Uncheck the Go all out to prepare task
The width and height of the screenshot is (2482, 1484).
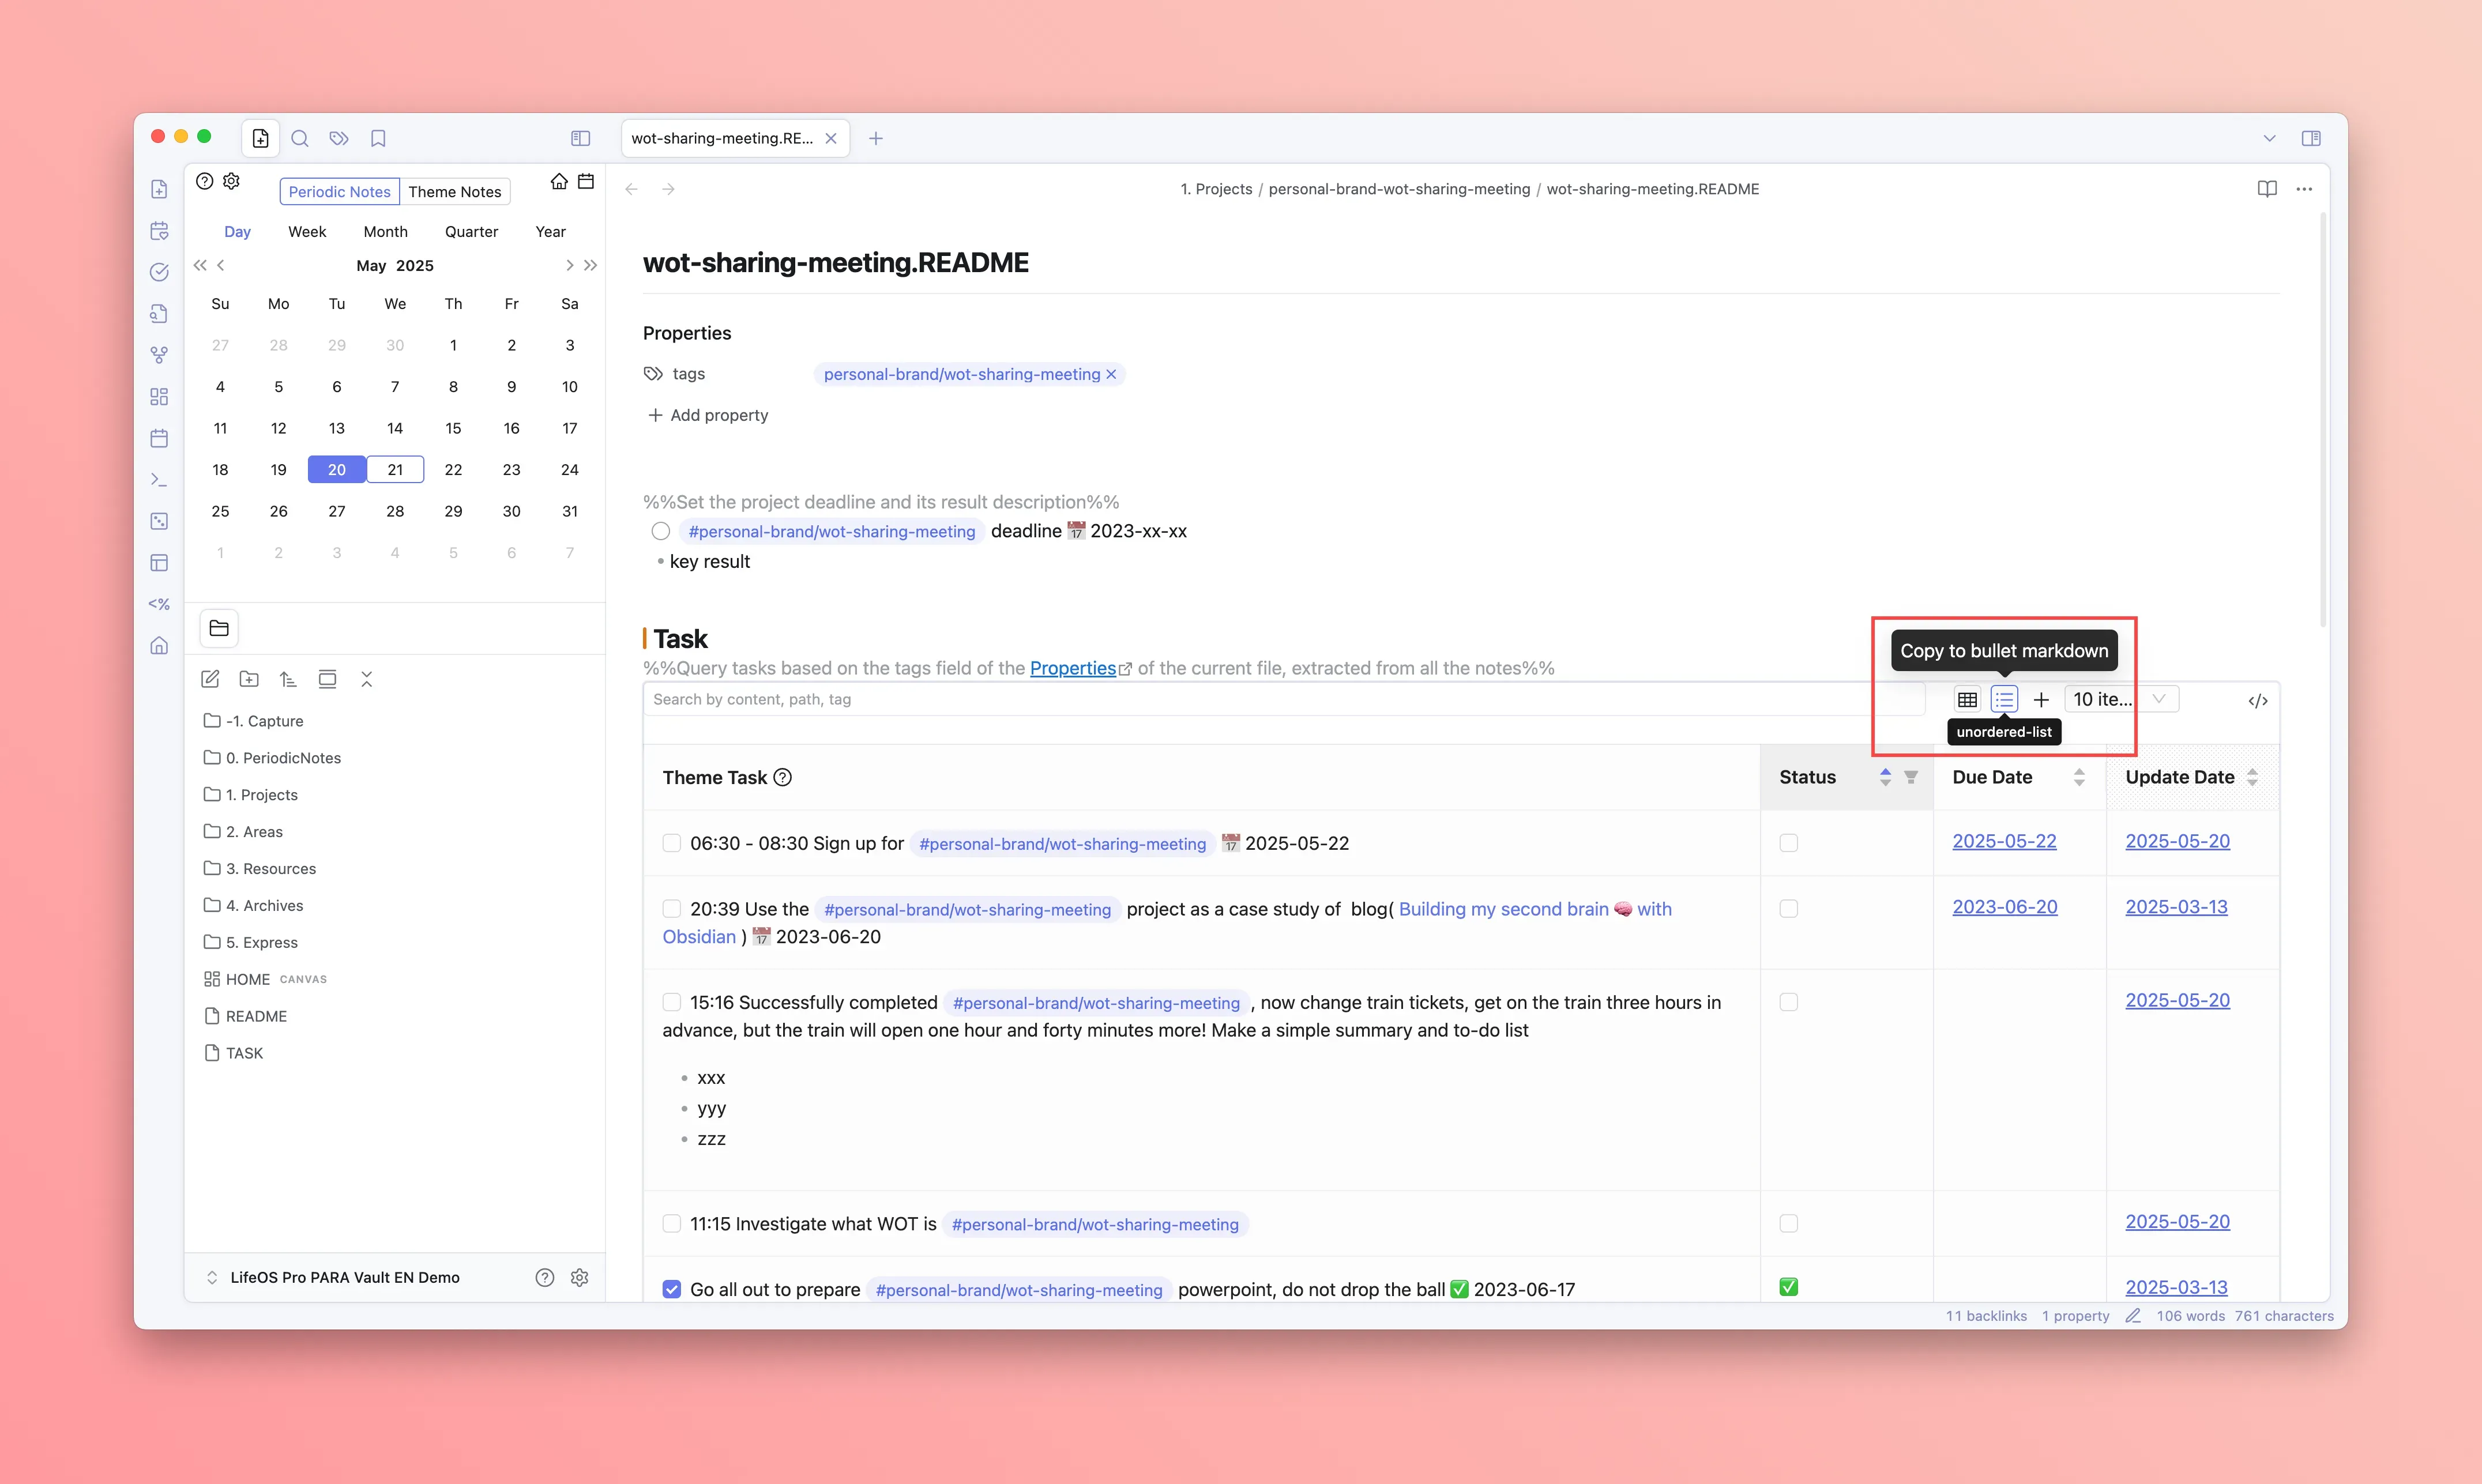(x=672, y=1289)
